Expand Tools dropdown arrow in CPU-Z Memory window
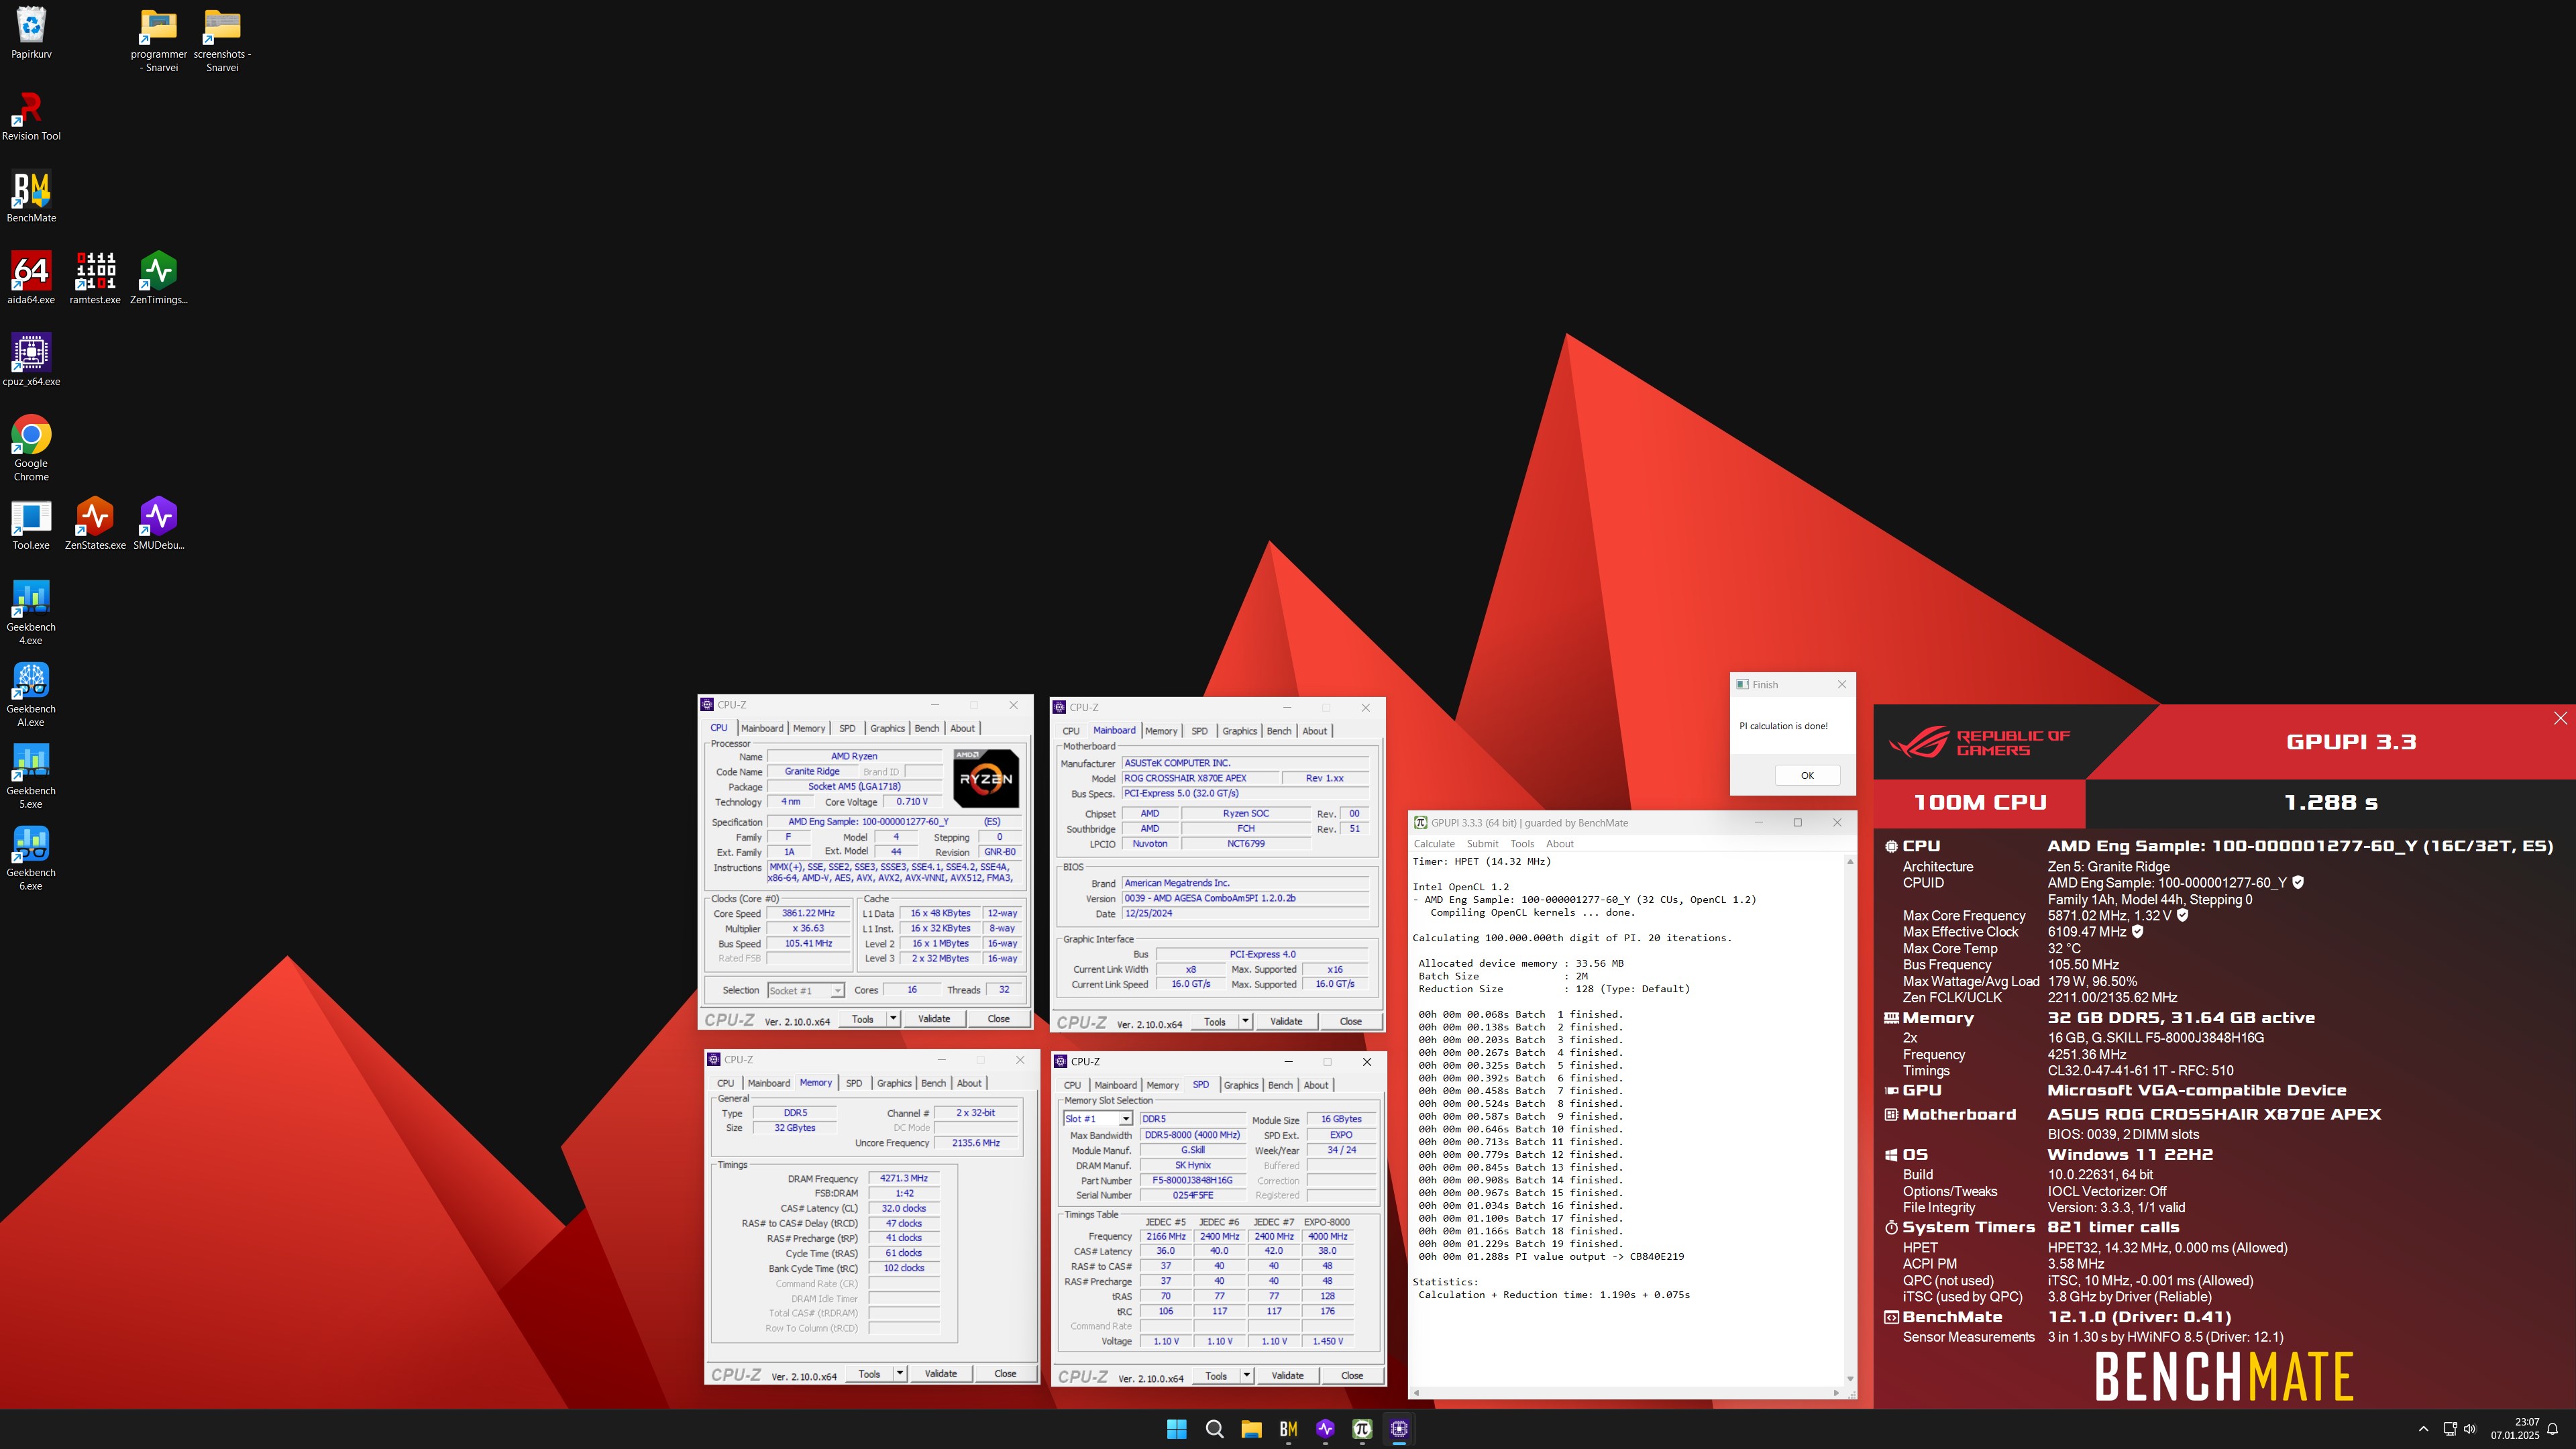This screenshot has width=2576, height=1449. [900, 1373]
